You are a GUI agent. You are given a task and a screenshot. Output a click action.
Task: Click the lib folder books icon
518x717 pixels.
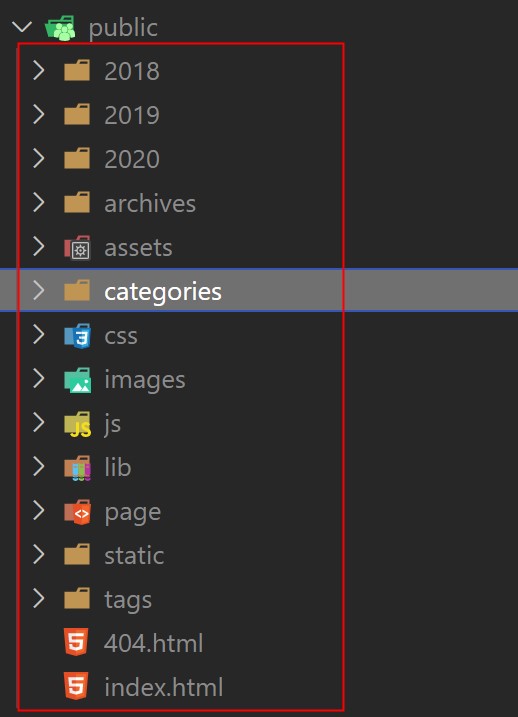click(x=77, y=468)
